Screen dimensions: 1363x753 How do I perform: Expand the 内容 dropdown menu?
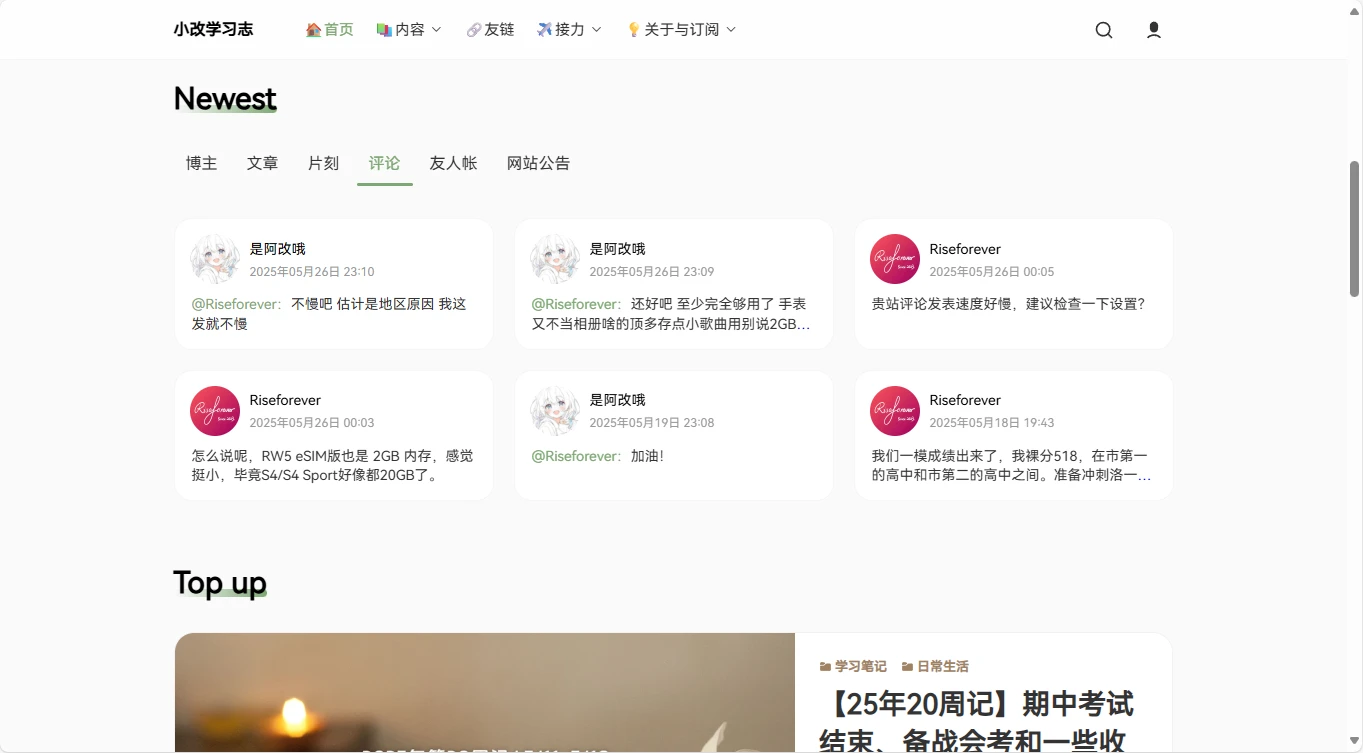409,29
